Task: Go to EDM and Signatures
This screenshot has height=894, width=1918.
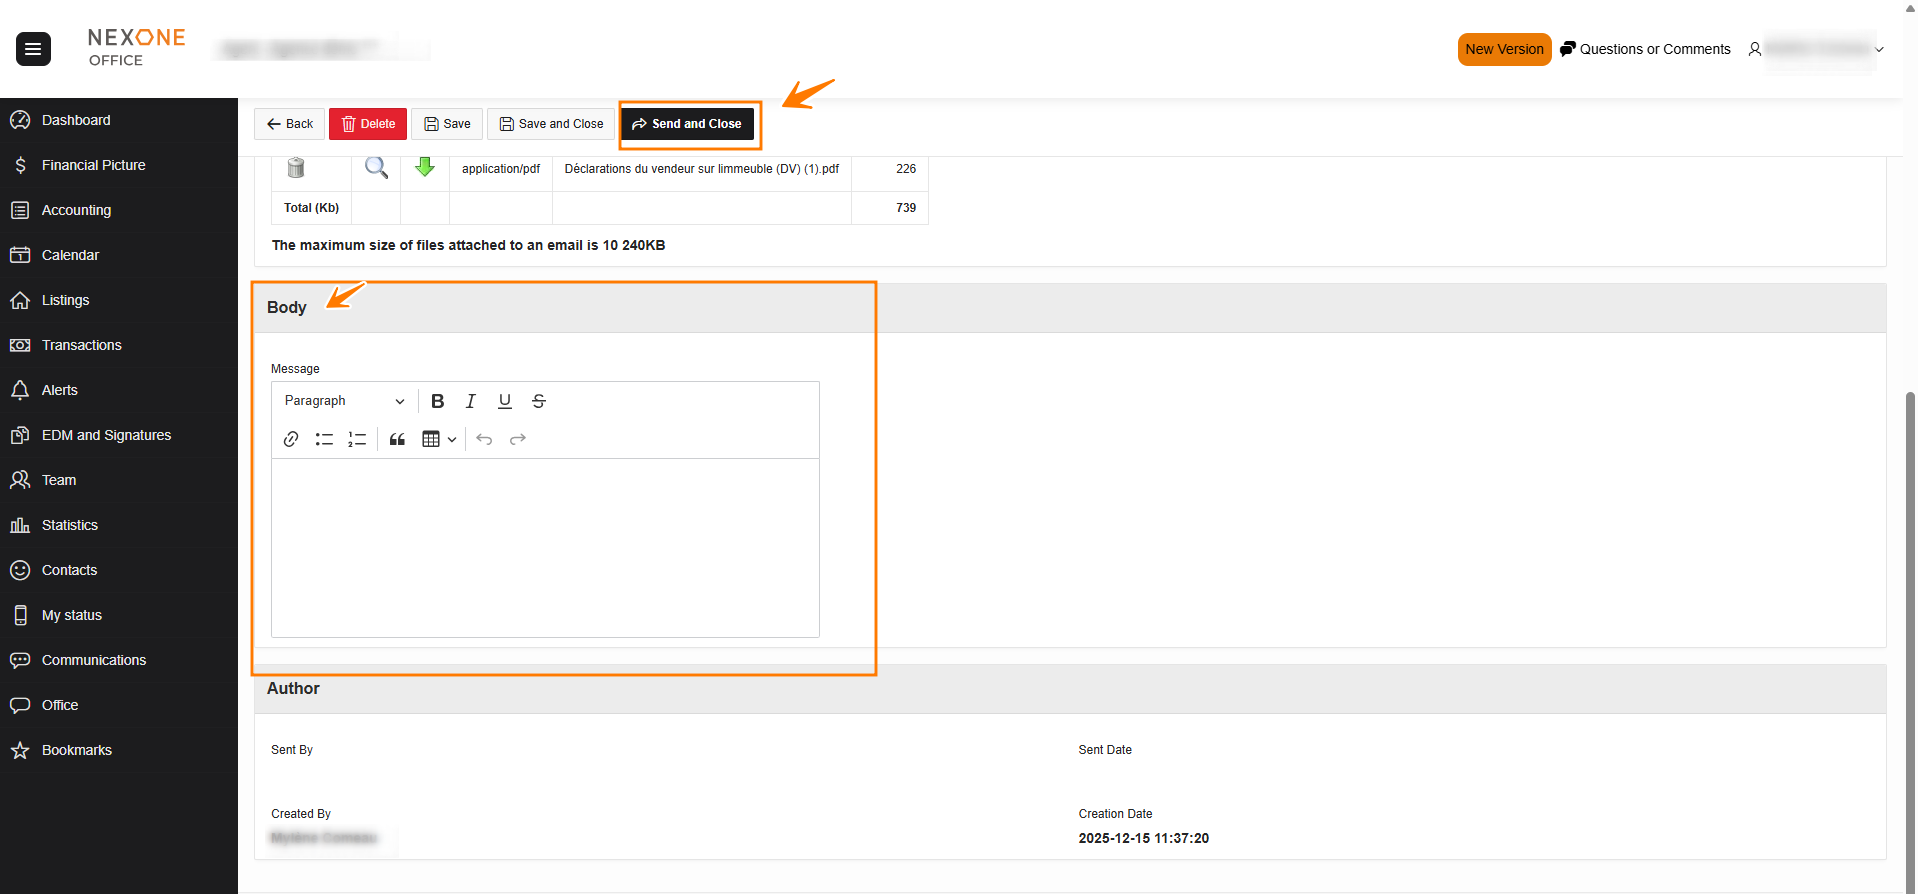Action: click(106, 435)
